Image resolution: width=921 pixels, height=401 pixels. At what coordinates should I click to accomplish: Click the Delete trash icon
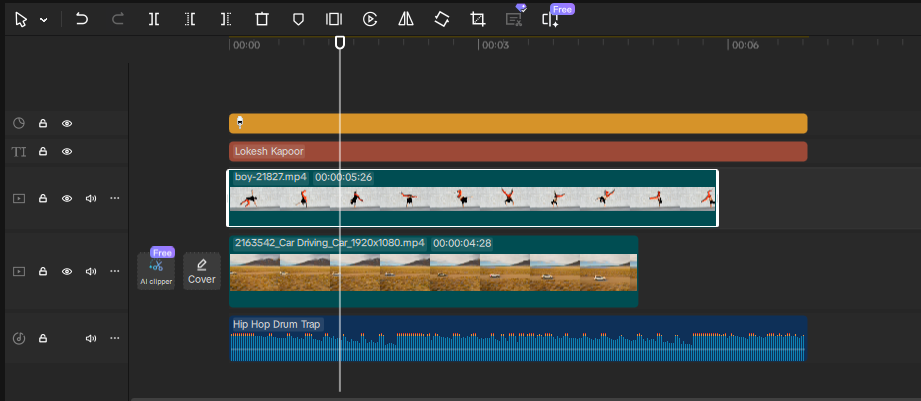click(x=262, y=19)
